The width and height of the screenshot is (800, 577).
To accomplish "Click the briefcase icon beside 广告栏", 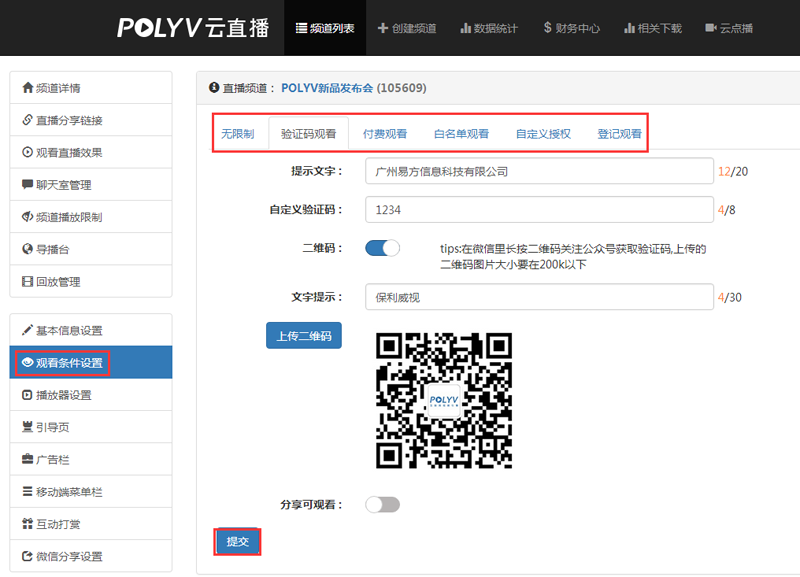I will coord(27,459).
